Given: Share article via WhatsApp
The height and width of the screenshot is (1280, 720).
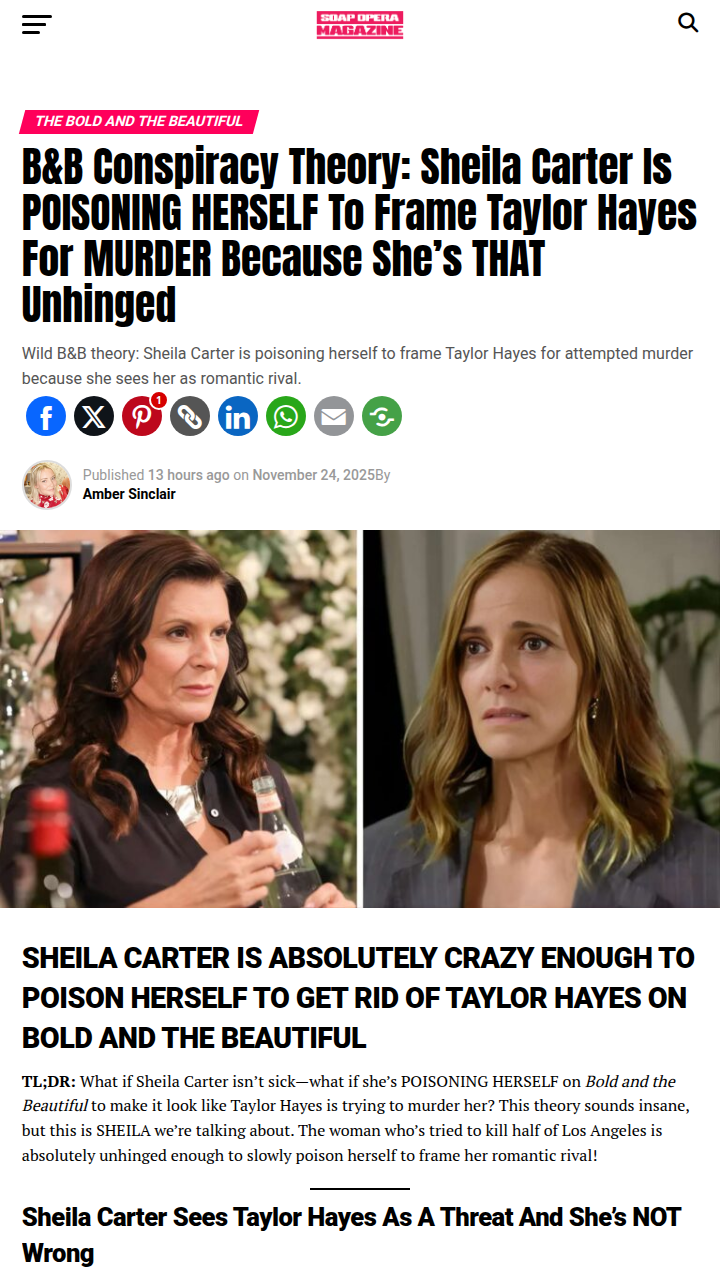Looking at the screenshot, I should click(x=286, y=415).
